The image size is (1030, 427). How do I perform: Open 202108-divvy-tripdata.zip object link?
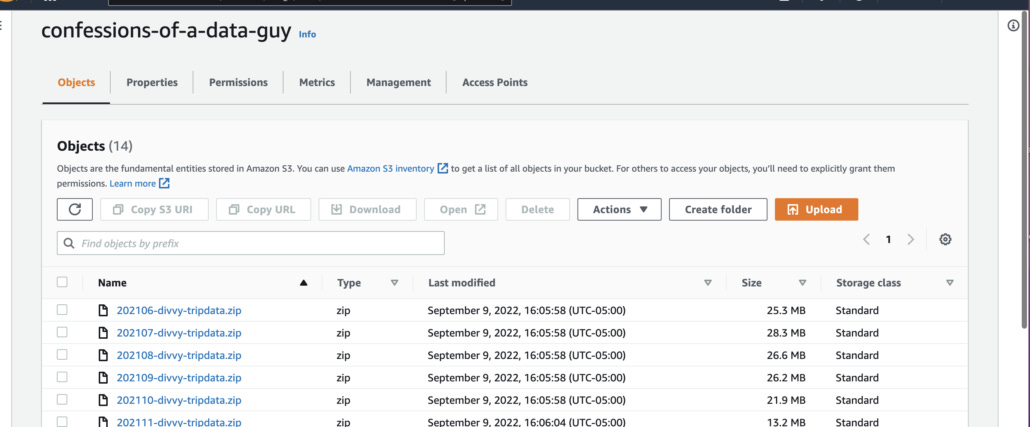[179, 355]
